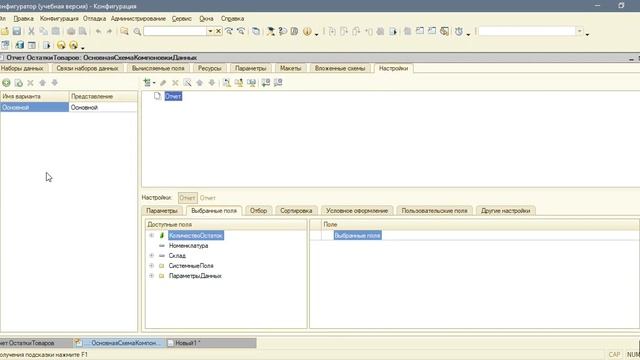Click the Отчет document icon in structure tree
640x360 pixels.
click(157, 96)
